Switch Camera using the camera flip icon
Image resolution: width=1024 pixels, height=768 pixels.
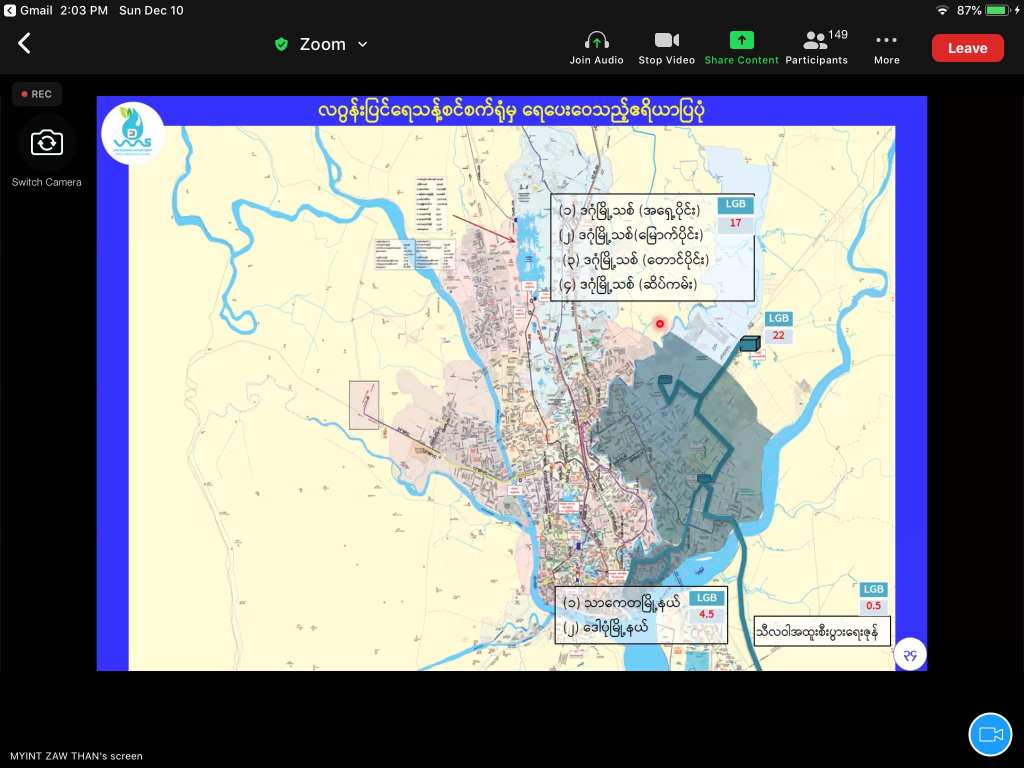[x=46, y=144]
